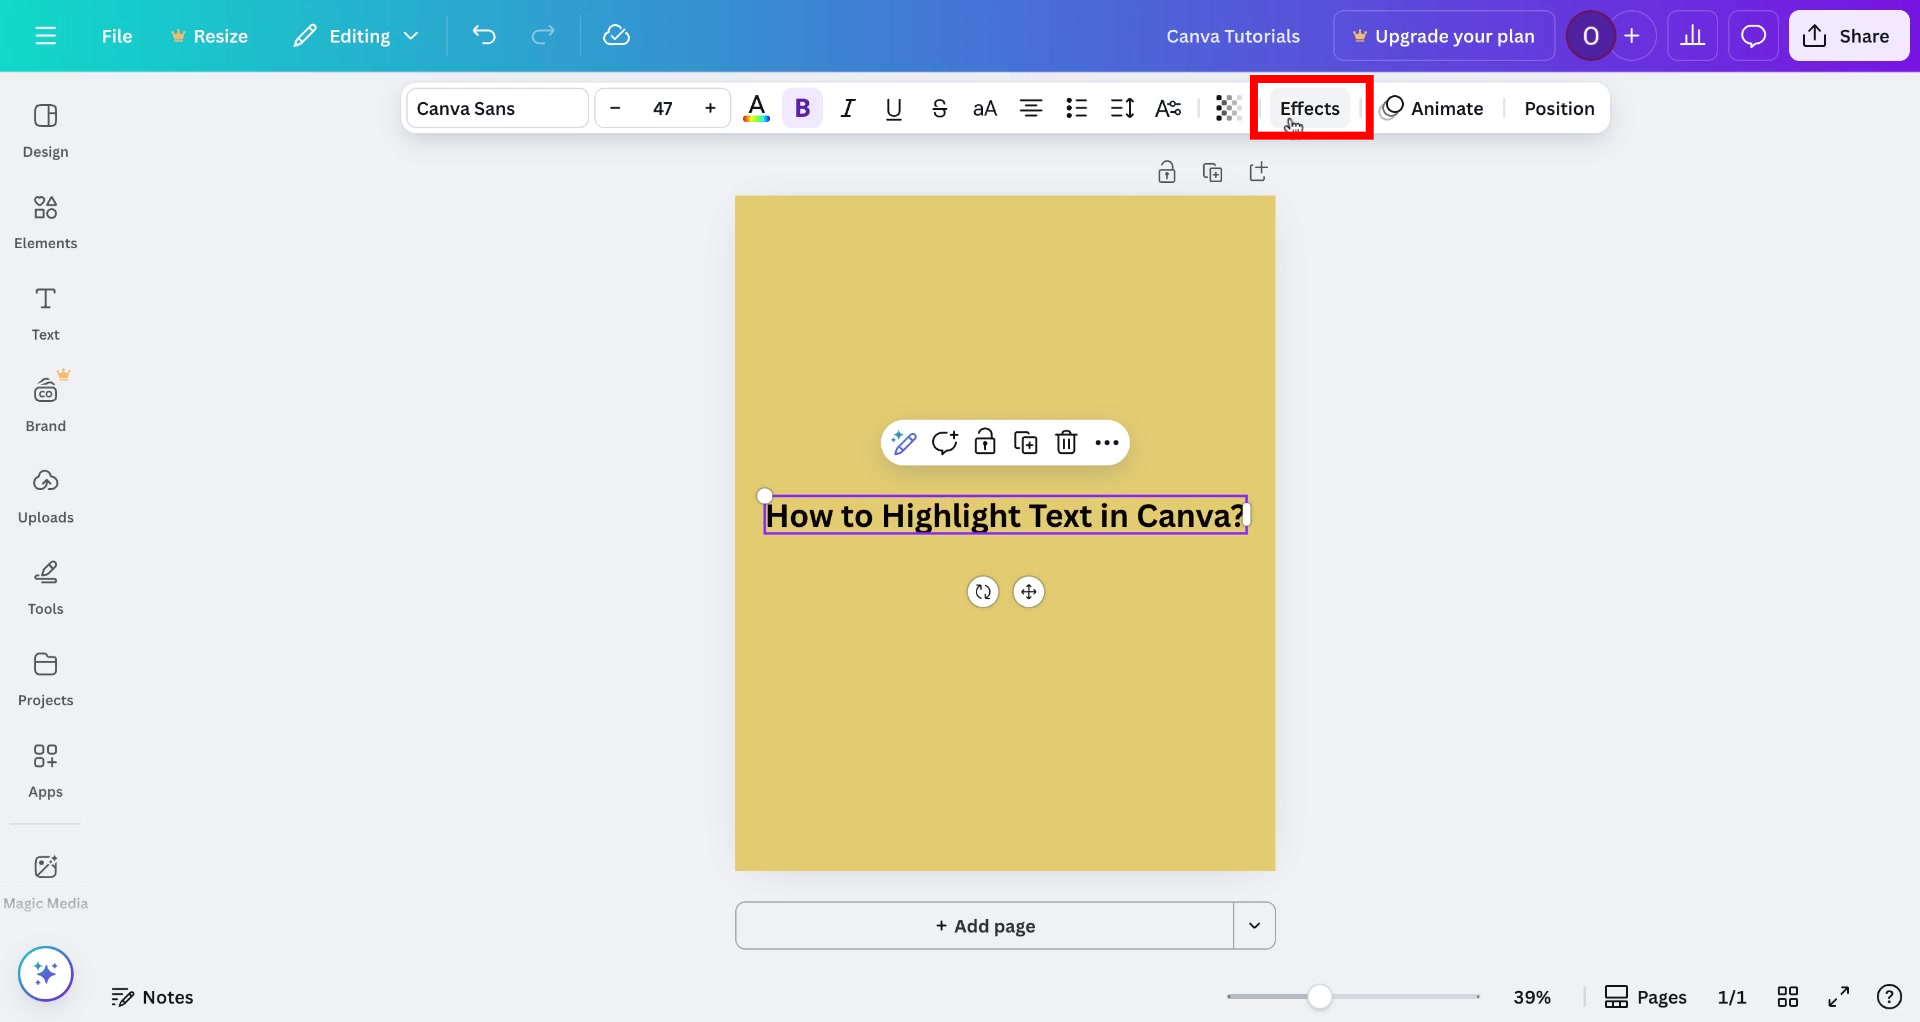Viewport: 1920px width, 1022px height.
Task: Open the Elements panel
Action: tap(45, 222)
